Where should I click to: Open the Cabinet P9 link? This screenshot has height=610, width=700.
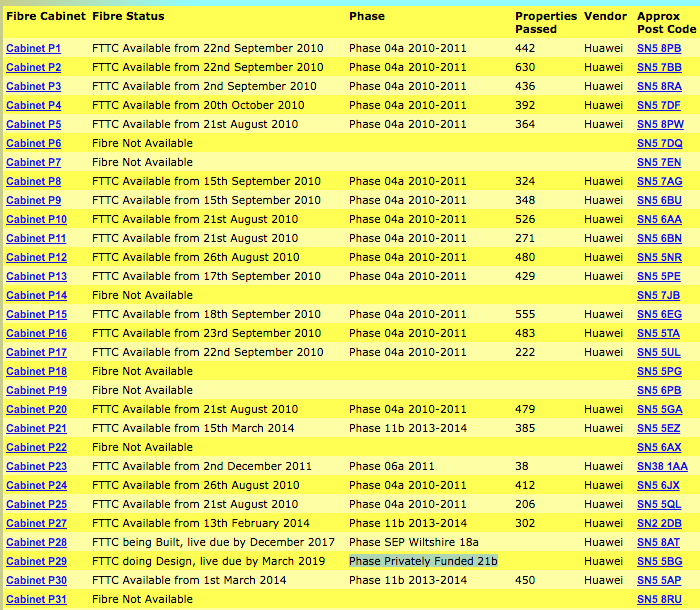33,200
